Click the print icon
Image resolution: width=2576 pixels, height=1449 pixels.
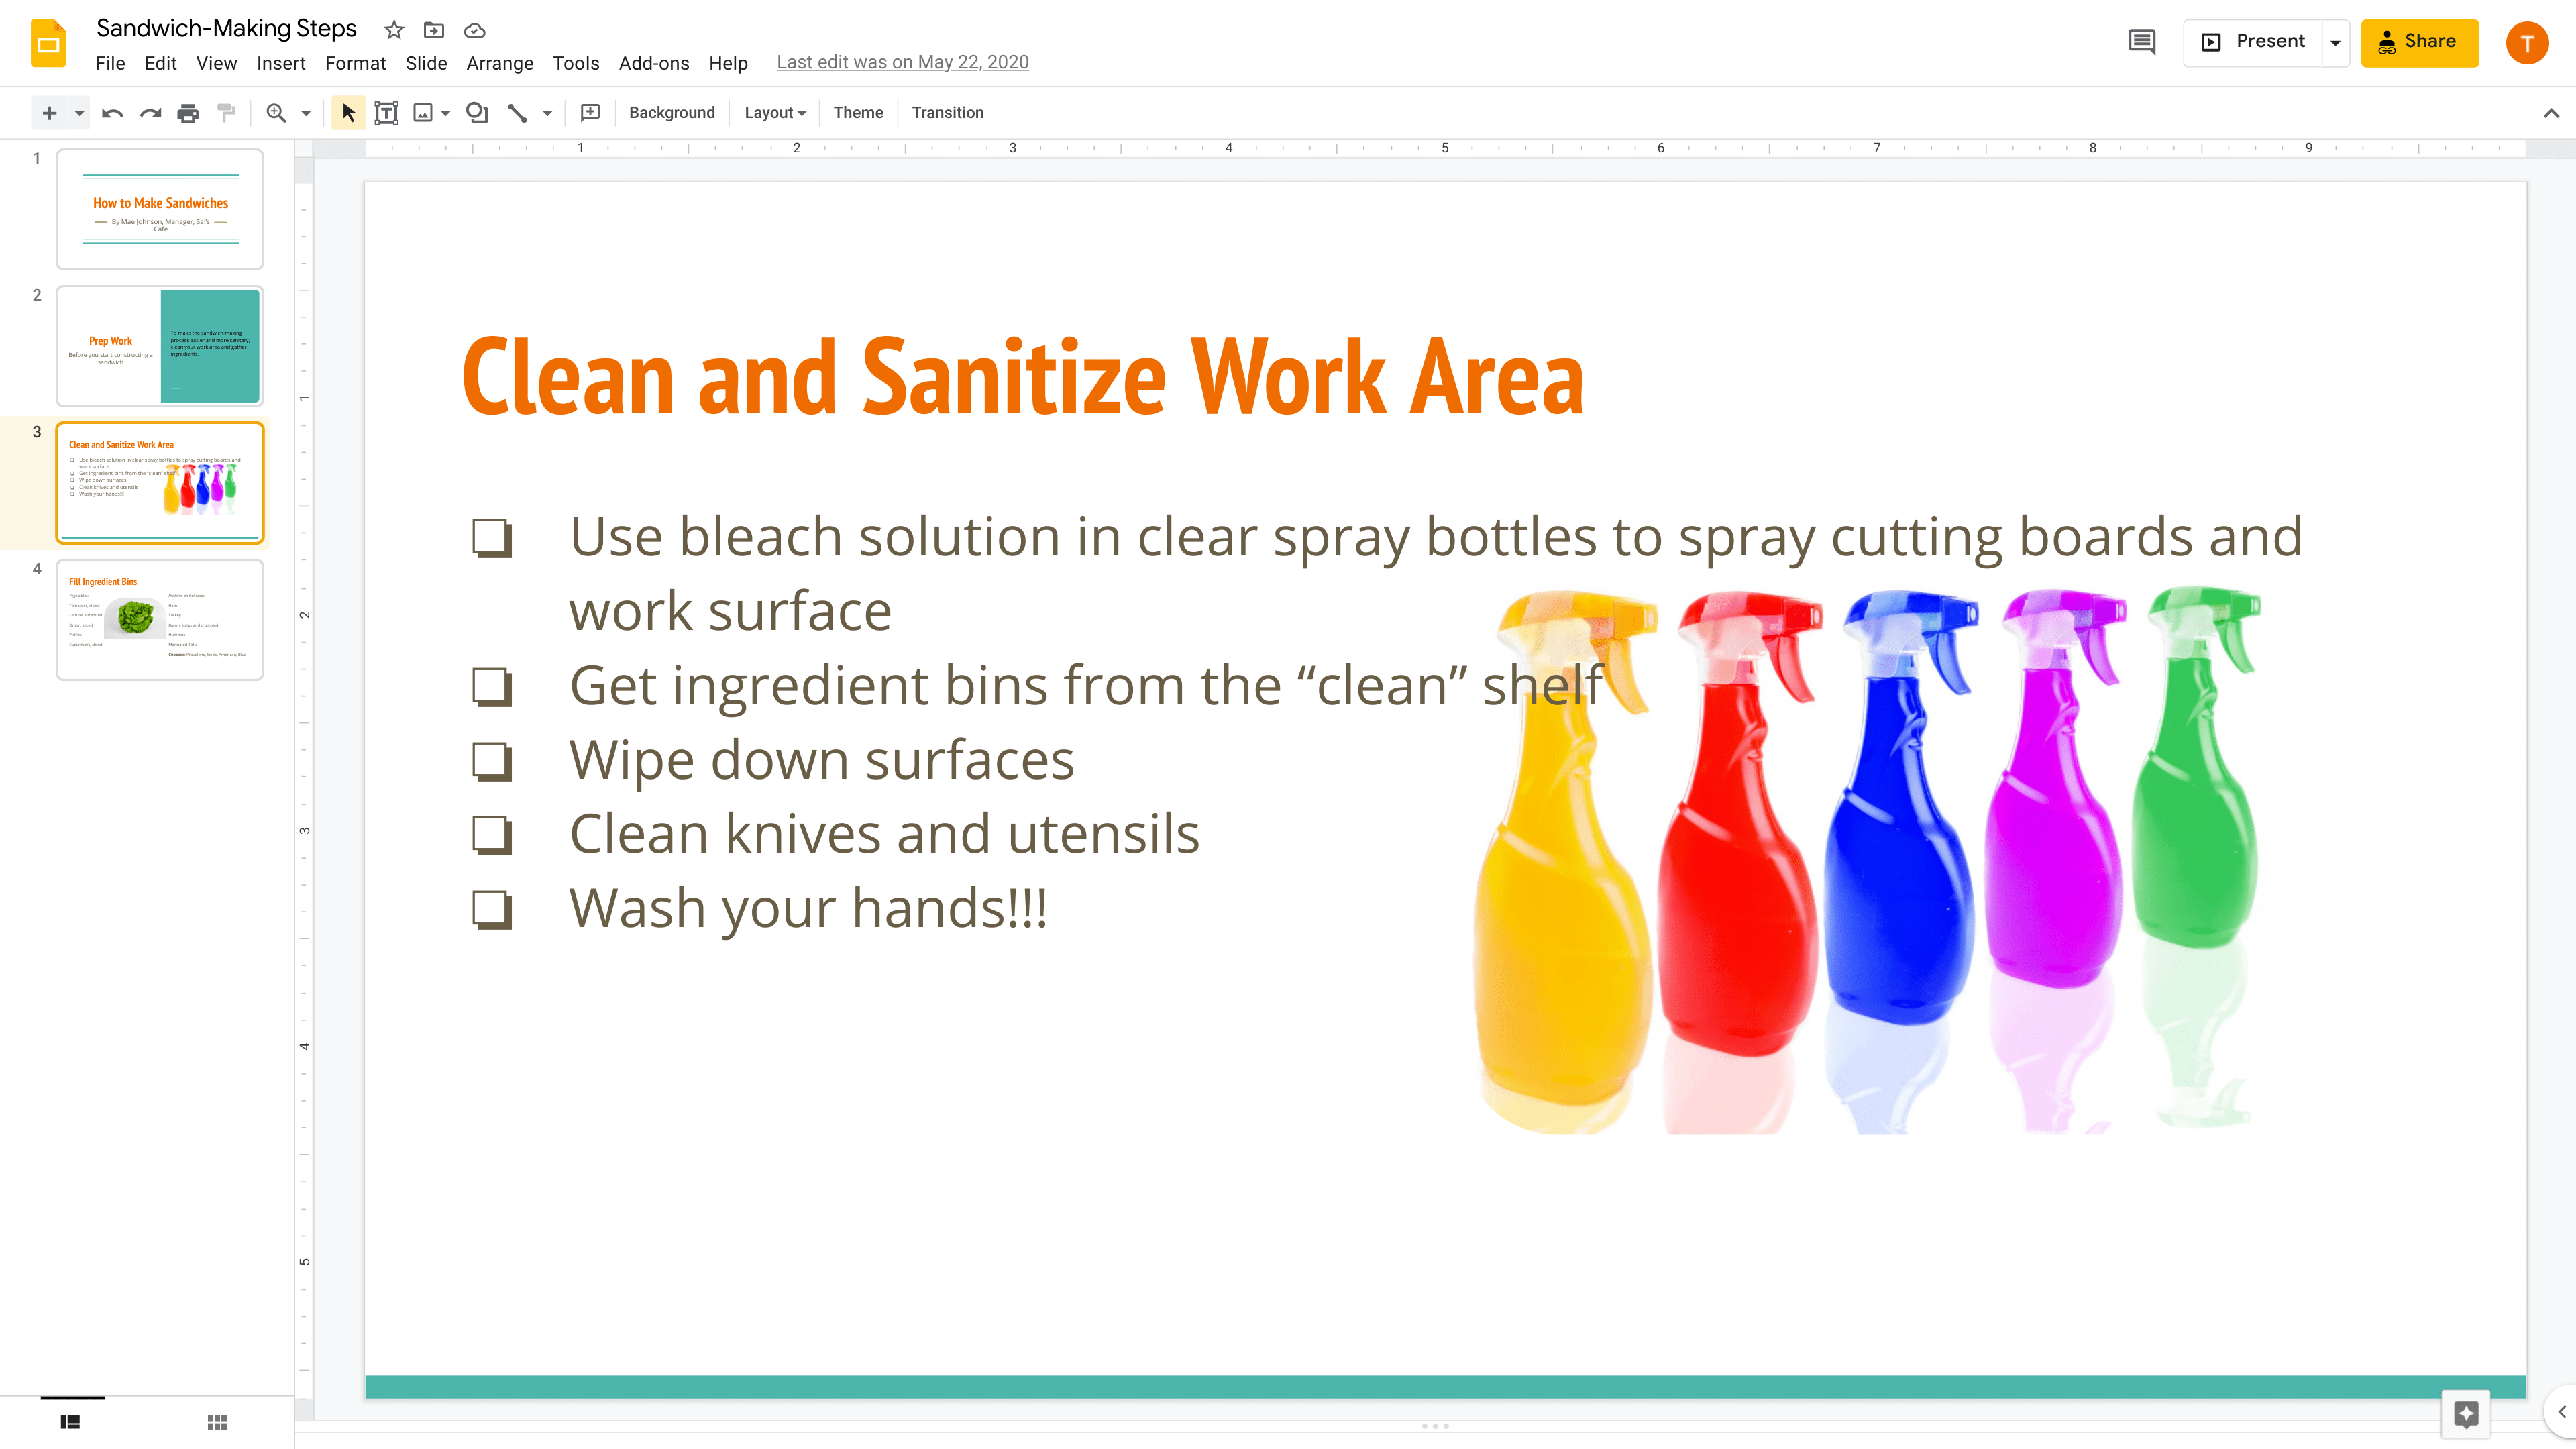pos(188,113)
